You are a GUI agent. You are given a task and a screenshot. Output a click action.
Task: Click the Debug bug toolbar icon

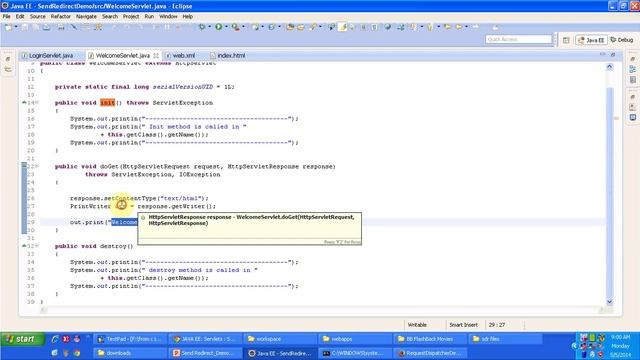tap(202, 27)
